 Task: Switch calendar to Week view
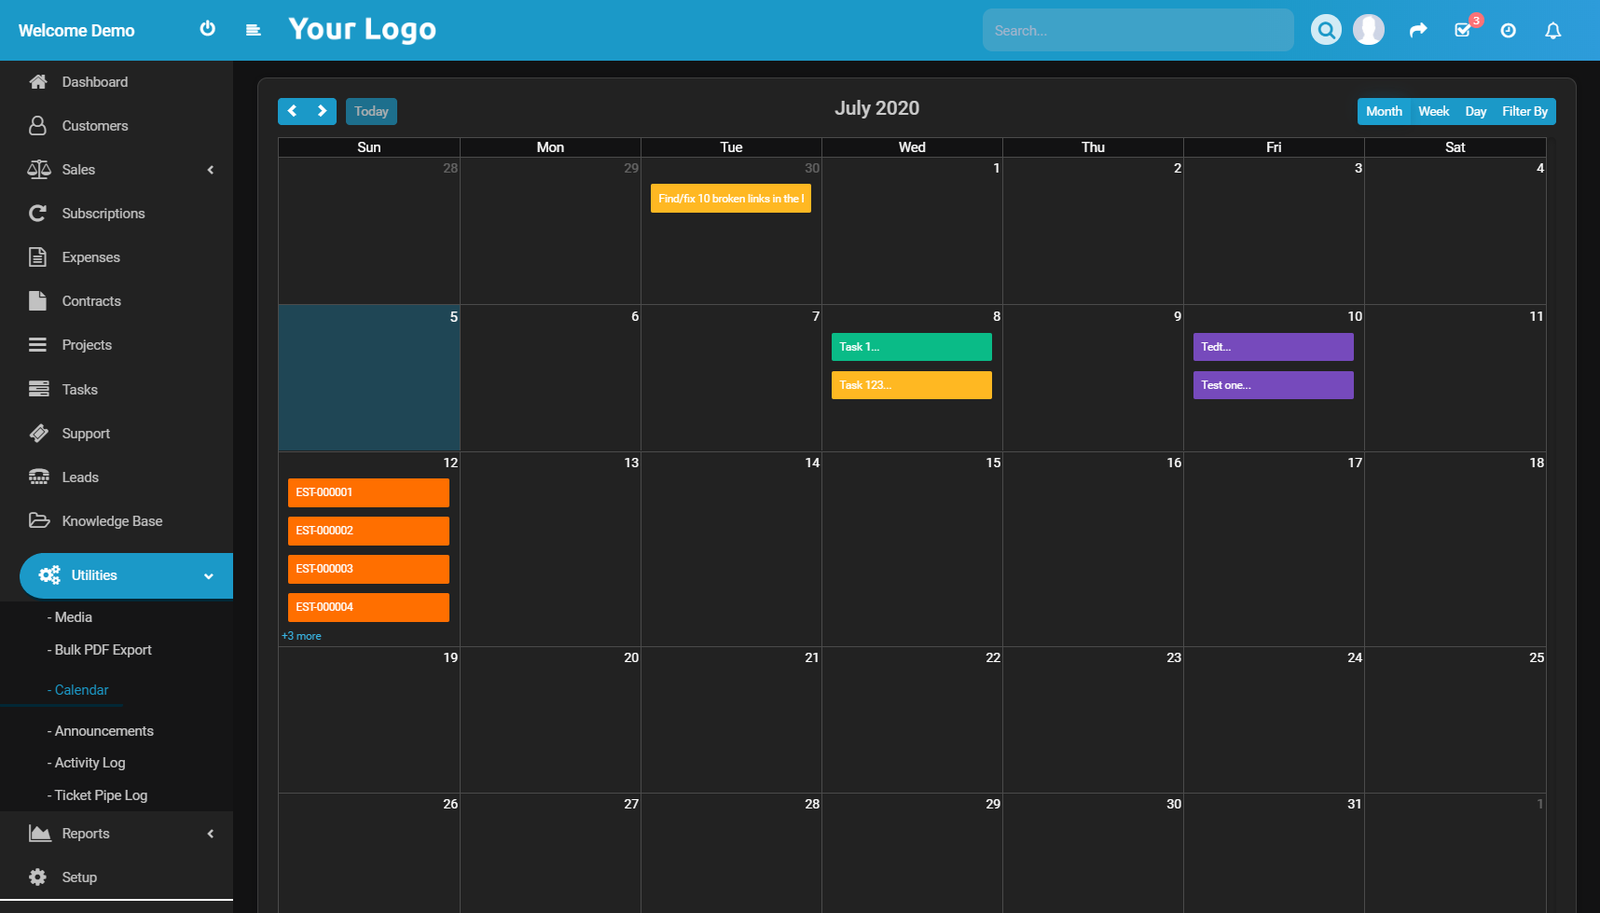1433,111
